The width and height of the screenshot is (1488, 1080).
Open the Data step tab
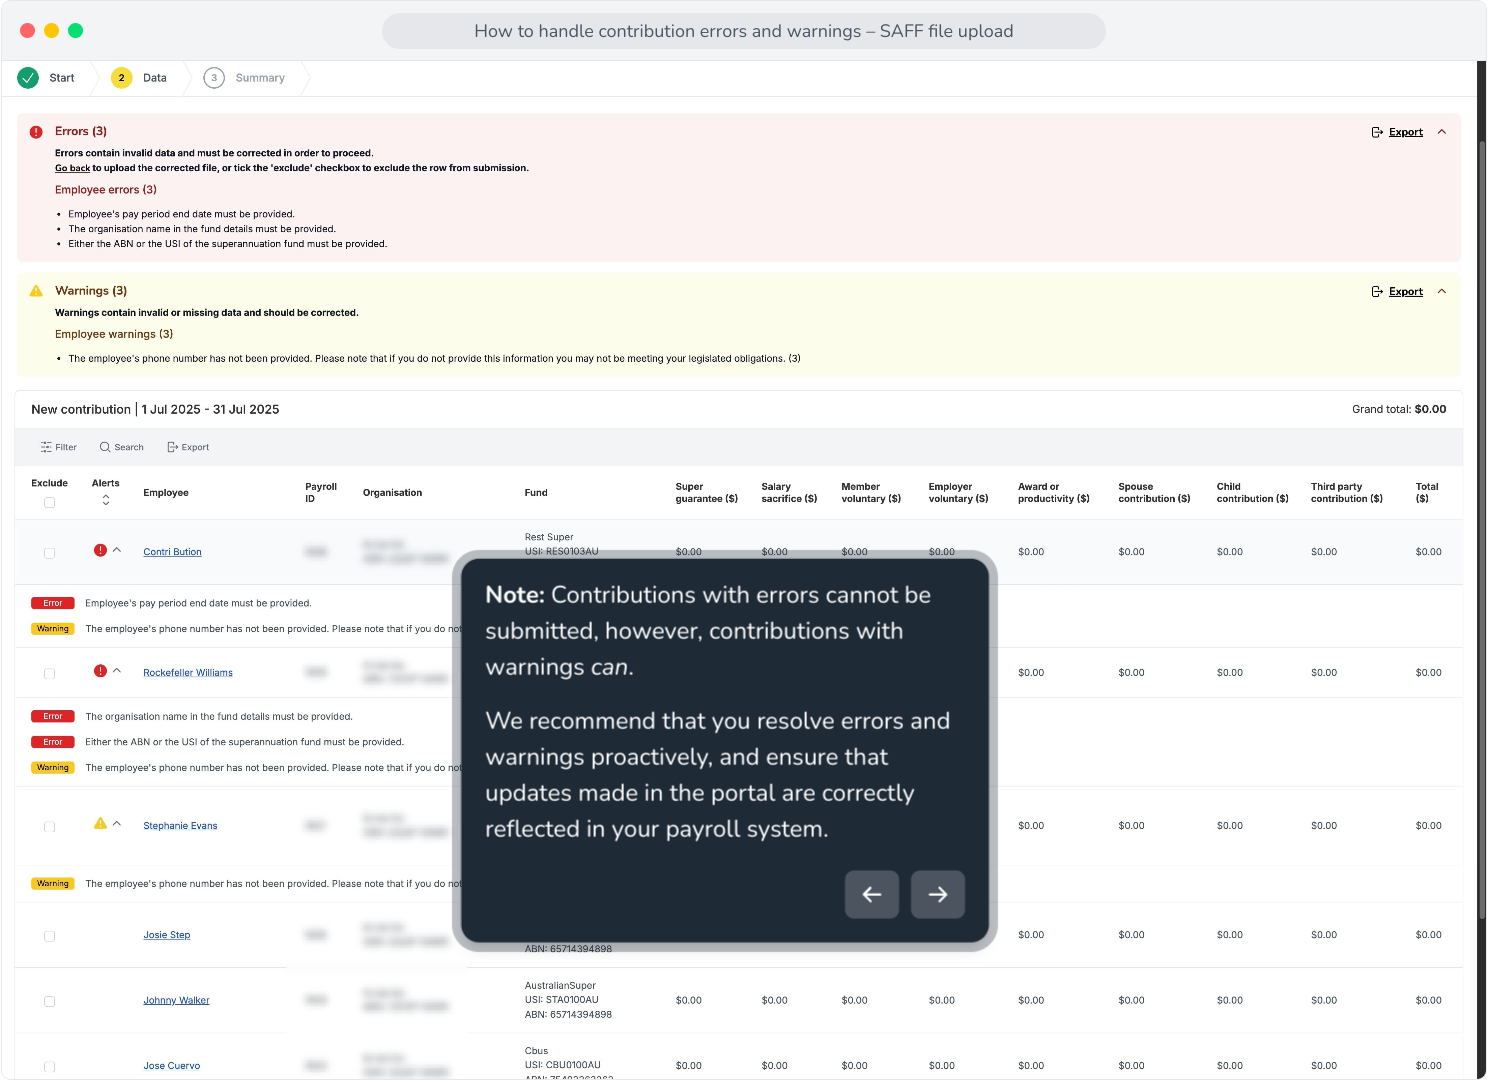(x=155, y=78)
